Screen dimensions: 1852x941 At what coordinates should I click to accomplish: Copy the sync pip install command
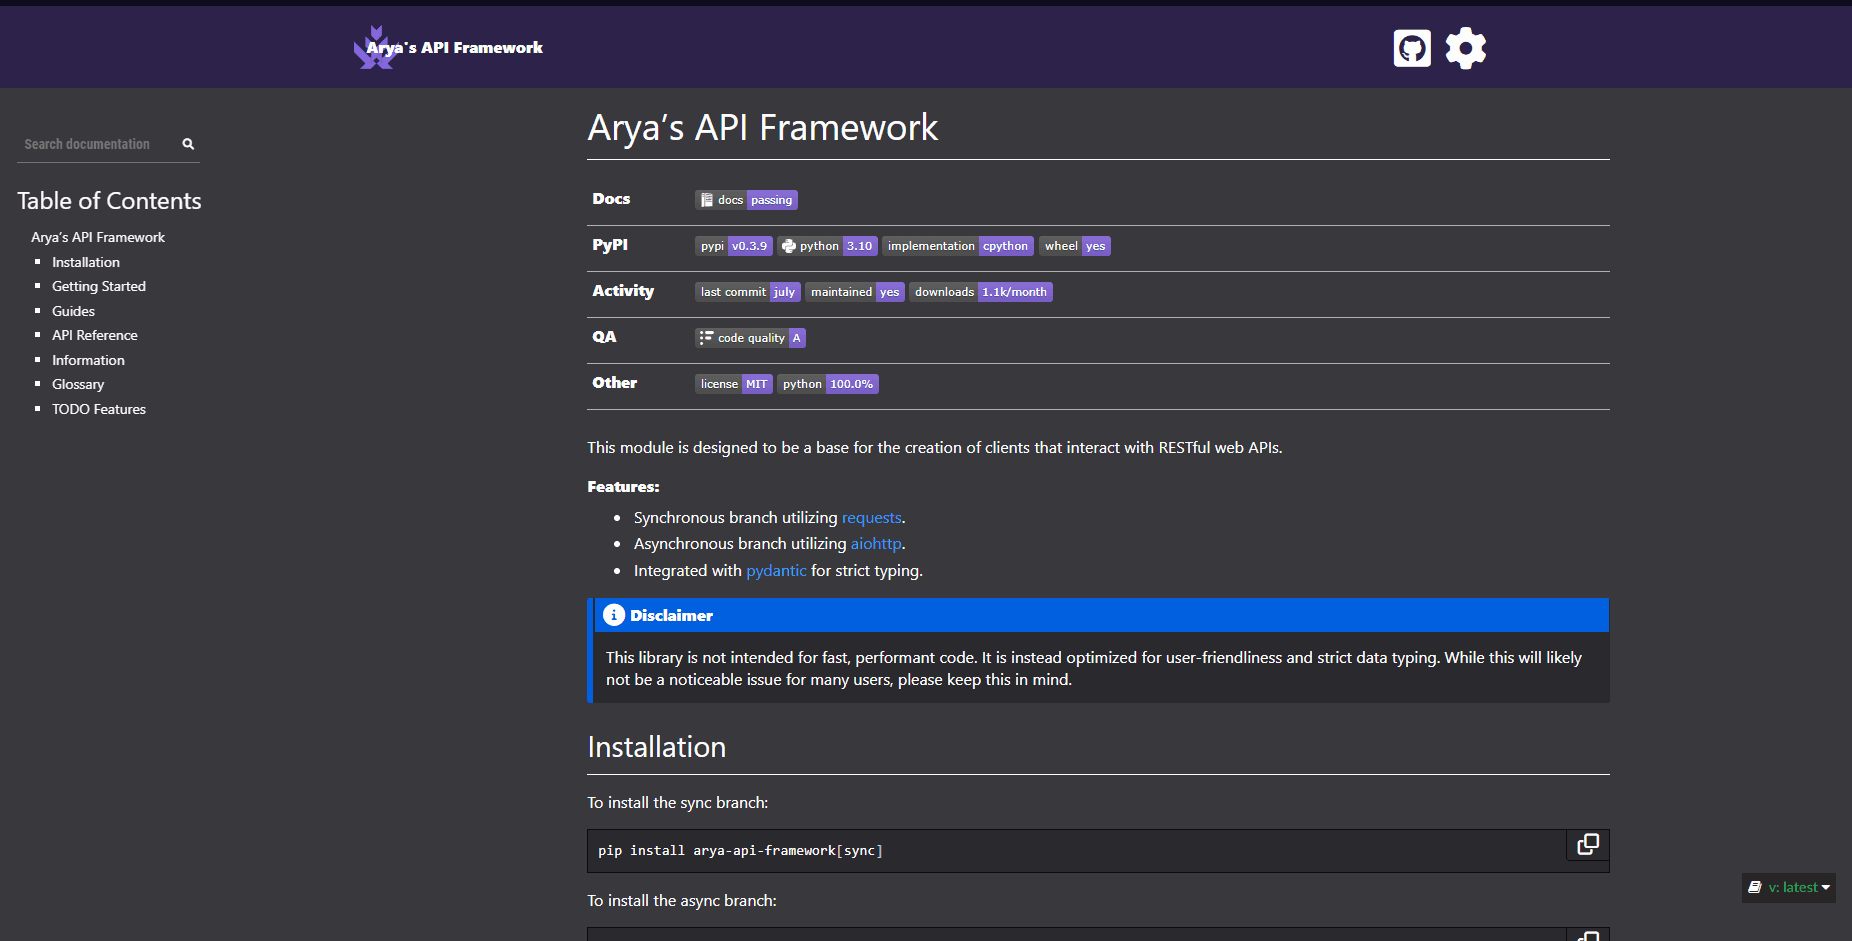pyautogui.click(x=1588, y=845)
